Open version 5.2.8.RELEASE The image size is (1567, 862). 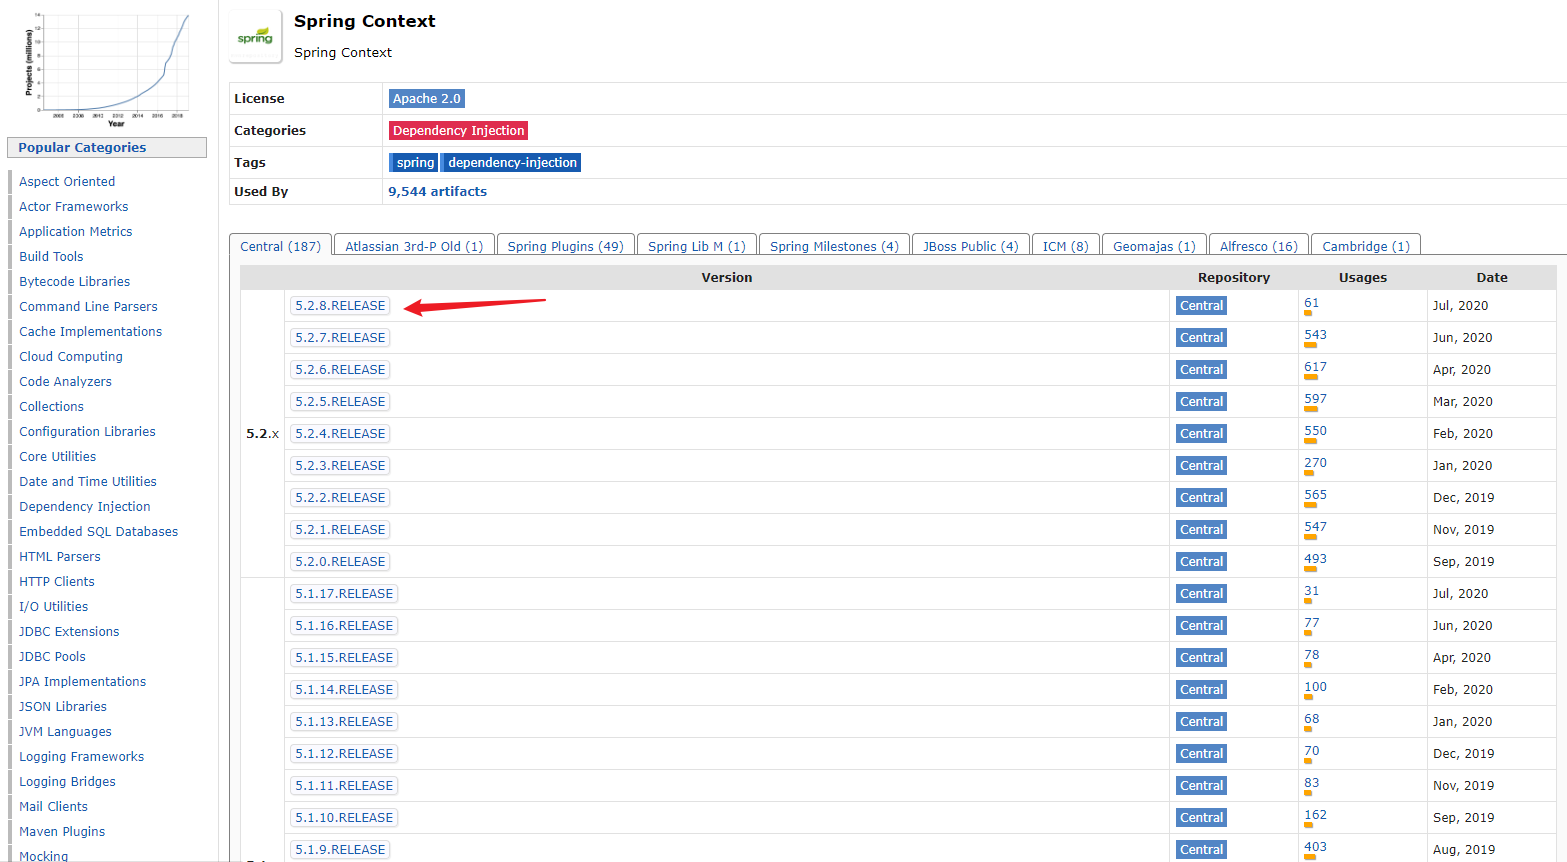click(340, 306)
